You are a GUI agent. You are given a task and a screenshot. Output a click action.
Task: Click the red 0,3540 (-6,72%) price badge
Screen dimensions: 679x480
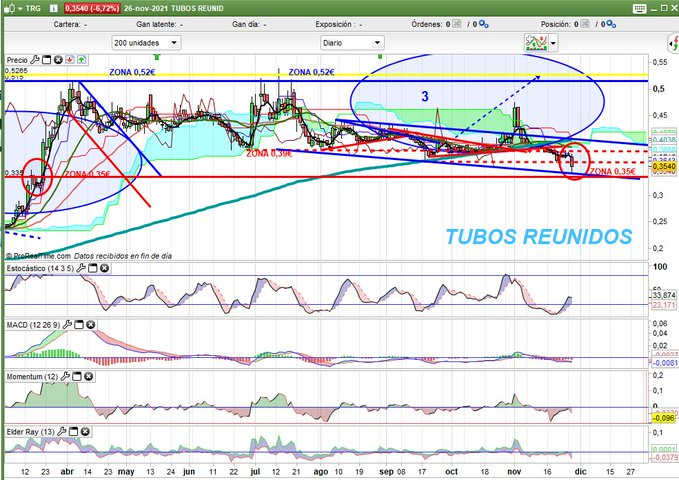pyautogui.click(x=92, y=8)
